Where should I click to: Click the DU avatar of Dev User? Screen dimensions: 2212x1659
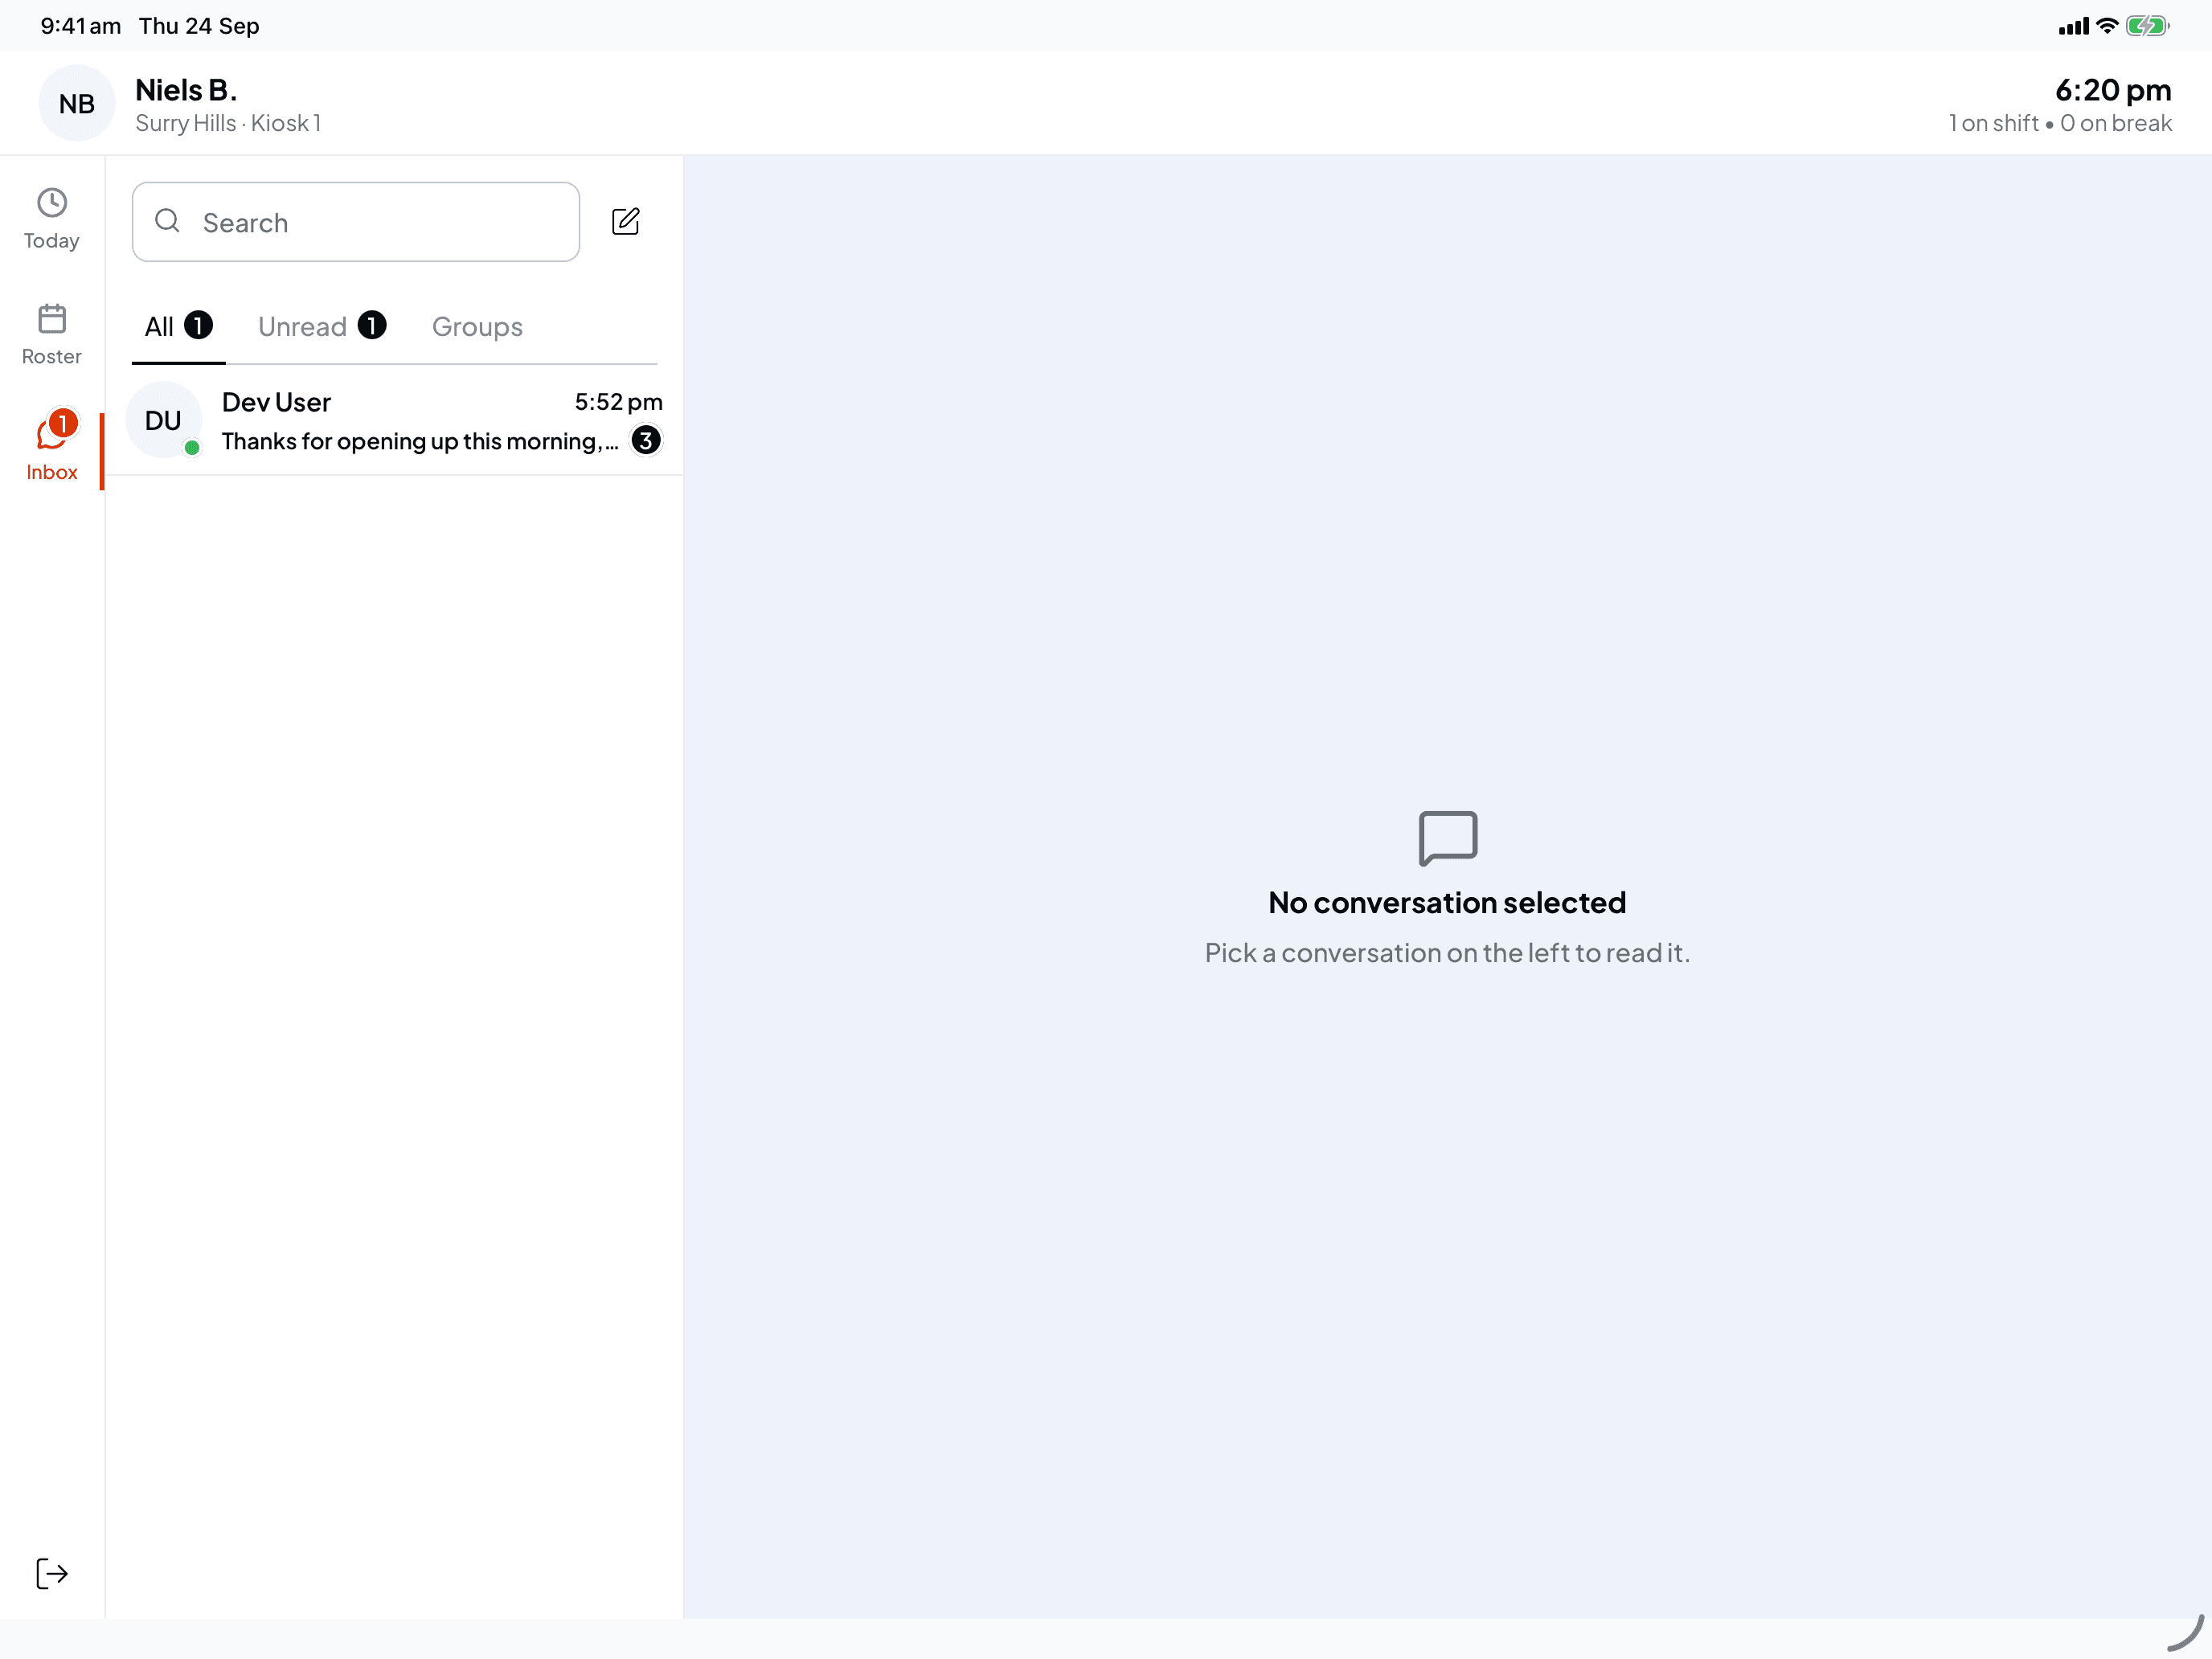[x=163, y=420]
